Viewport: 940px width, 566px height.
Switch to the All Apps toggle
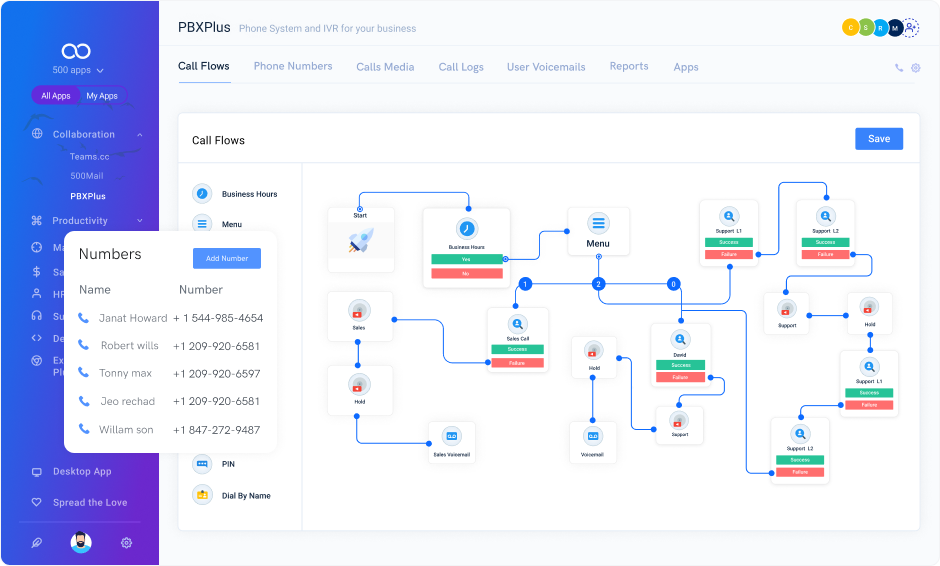click(x=56, y=96)
